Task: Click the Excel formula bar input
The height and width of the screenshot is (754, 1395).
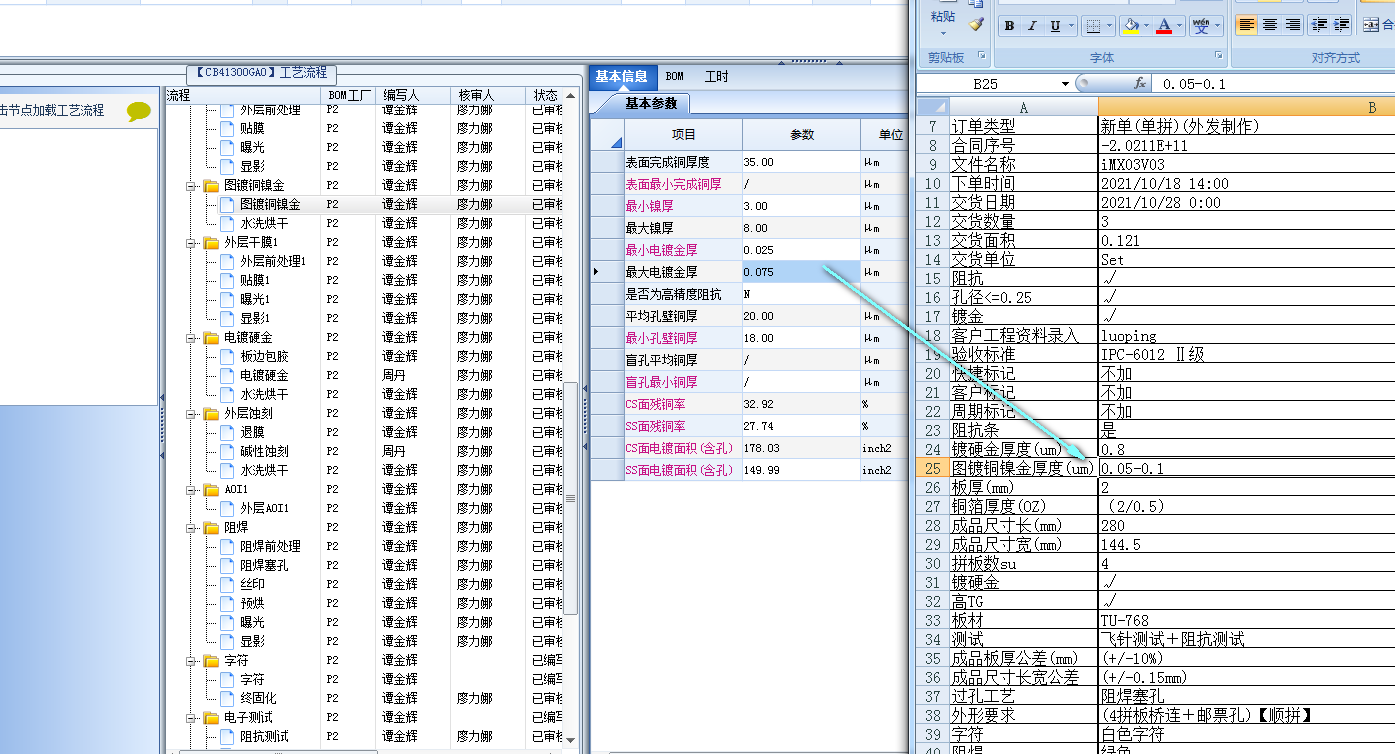Action: click(1273, 84)
